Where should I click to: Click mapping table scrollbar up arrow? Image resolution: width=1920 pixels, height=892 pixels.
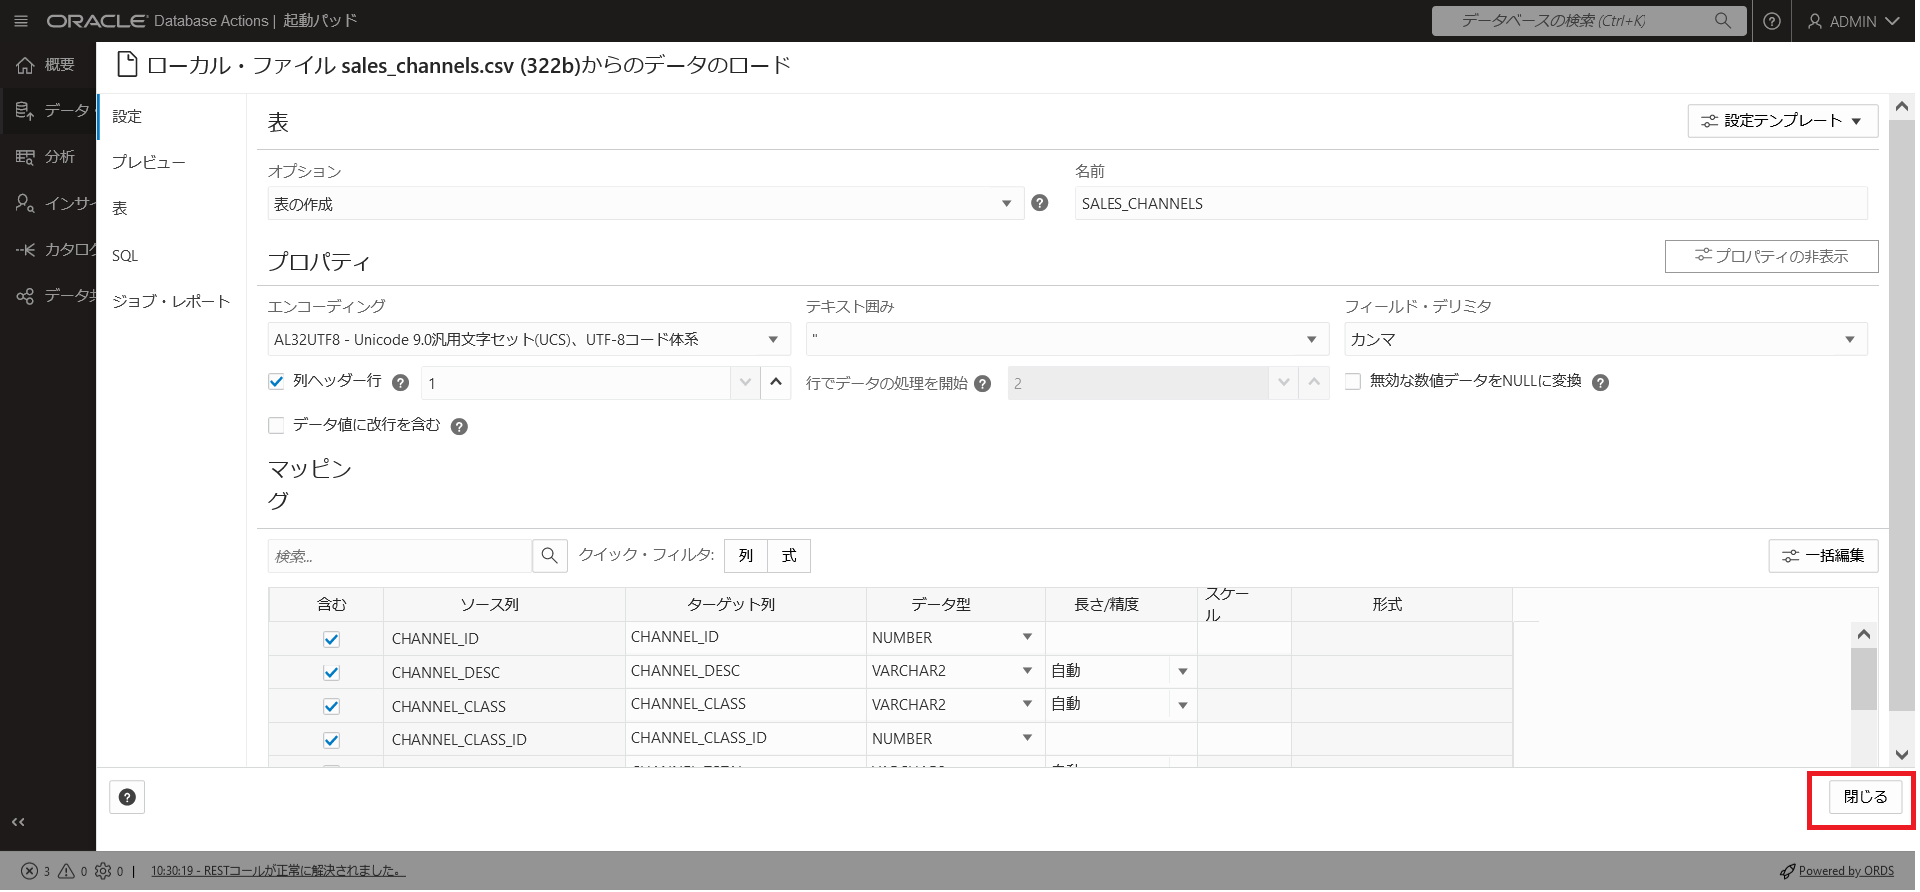(x=1863, y=634)
